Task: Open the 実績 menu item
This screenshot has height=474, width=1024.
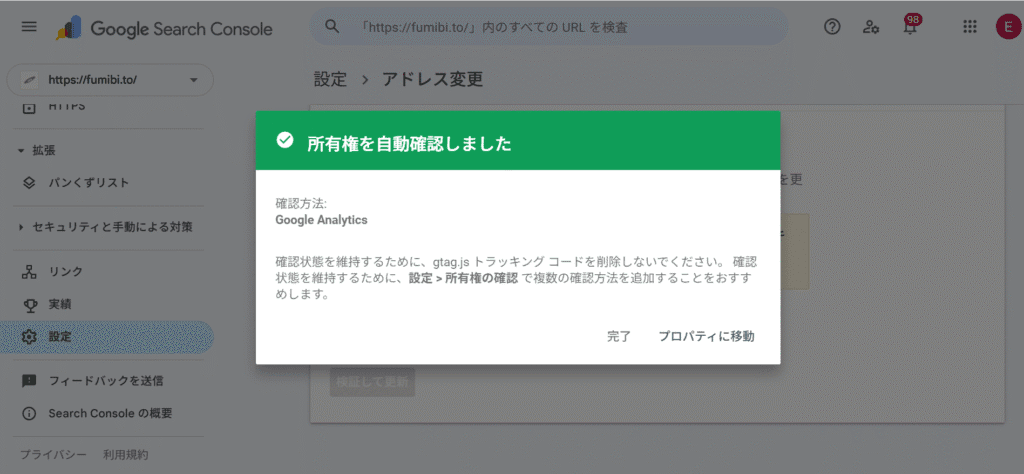Action: click(60, 304)
